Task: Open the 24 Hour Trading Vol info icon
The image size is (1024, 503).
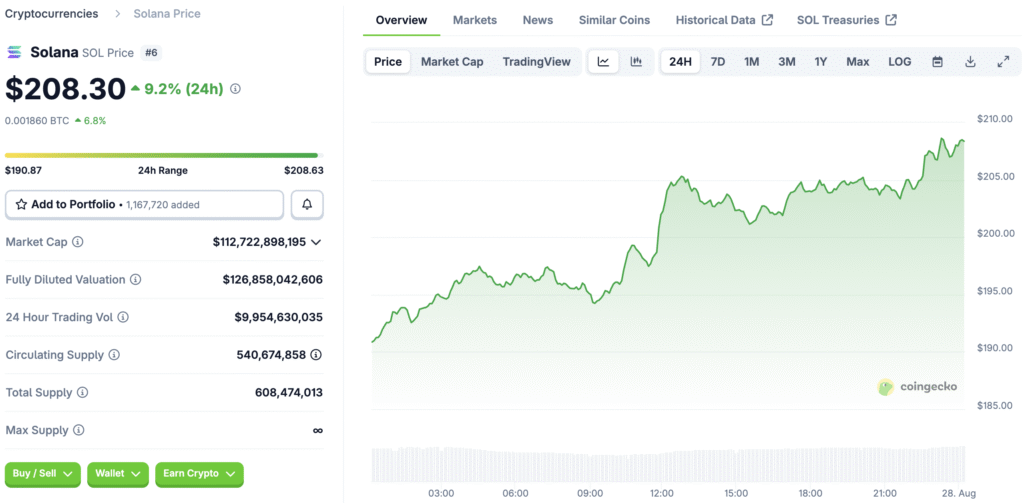Action: pos(123,317)
